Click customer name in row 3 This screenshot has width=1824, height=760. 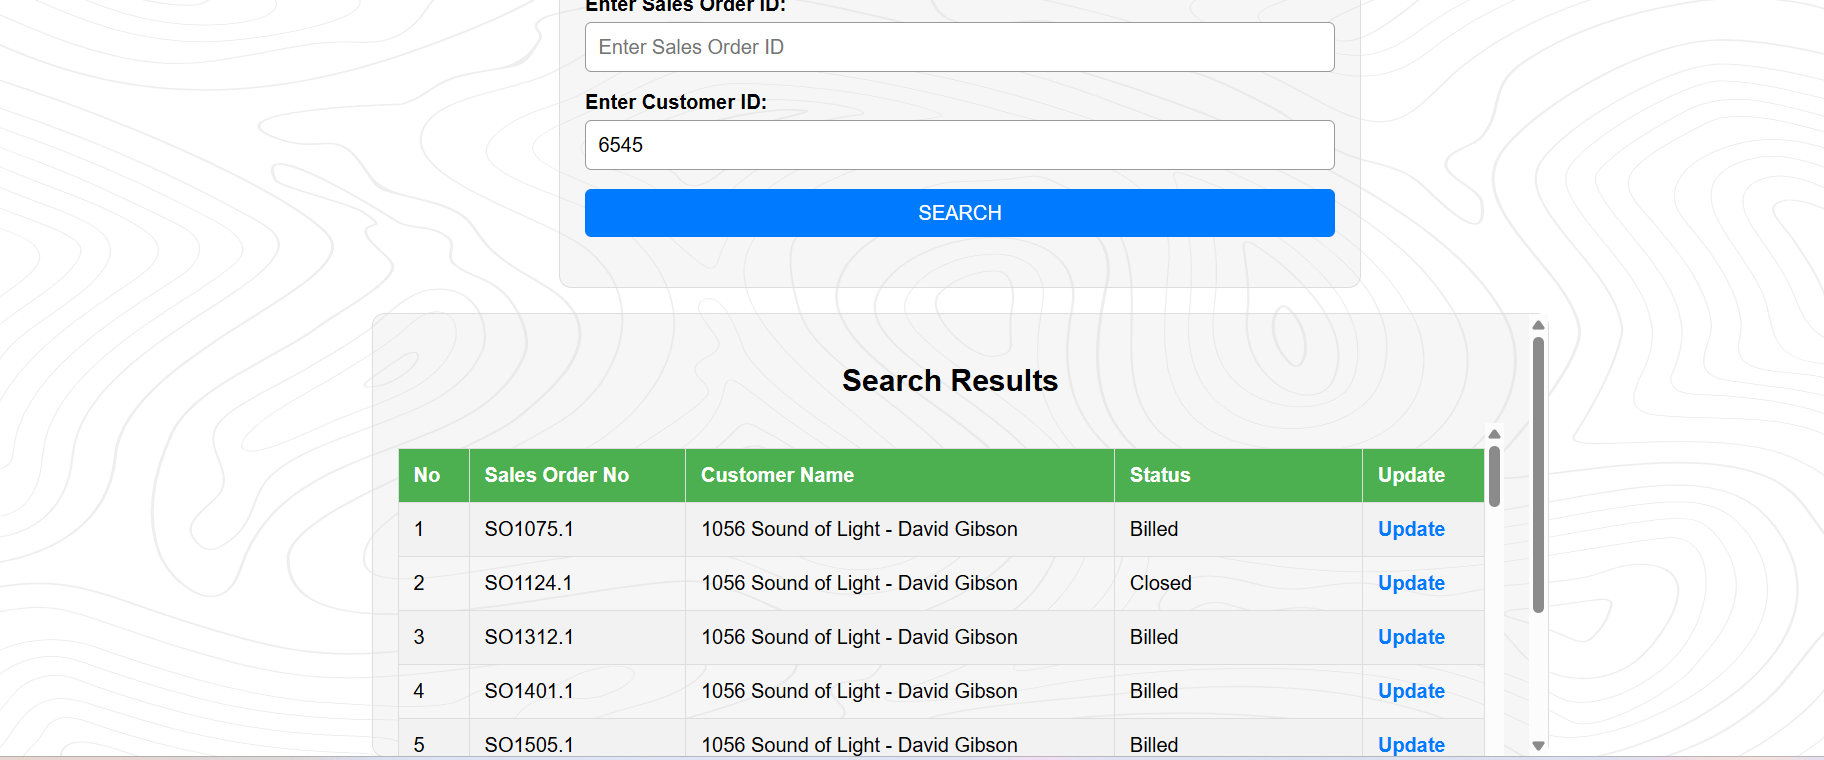coord(859,637)
